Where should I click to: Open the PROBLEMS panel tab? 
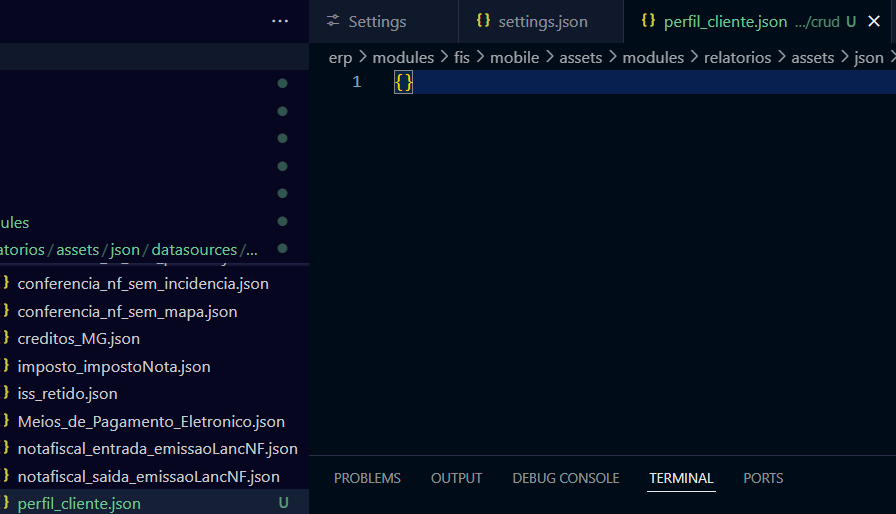pyautogui.click(x=367, y=478)
